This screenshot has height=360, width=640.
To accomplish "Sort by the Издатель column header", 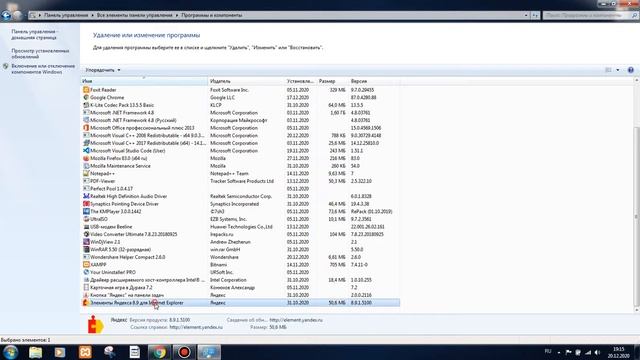I will 246,81.
